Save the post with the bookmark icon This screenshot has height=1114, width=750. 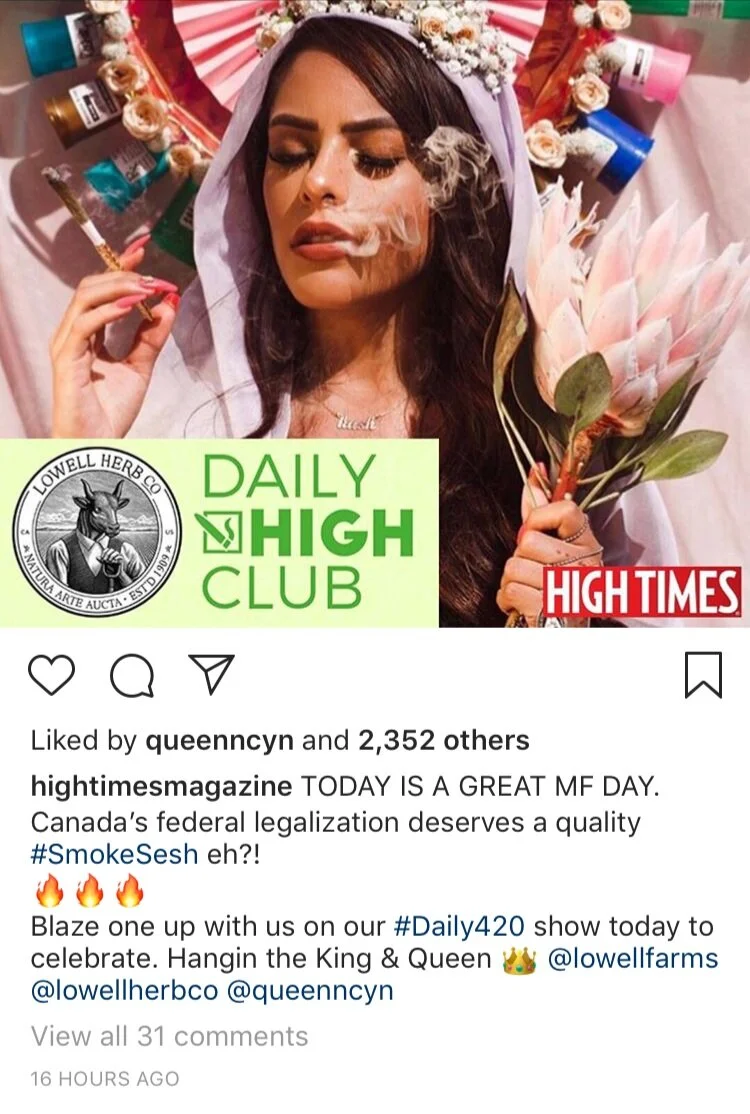tap(703, 675)
